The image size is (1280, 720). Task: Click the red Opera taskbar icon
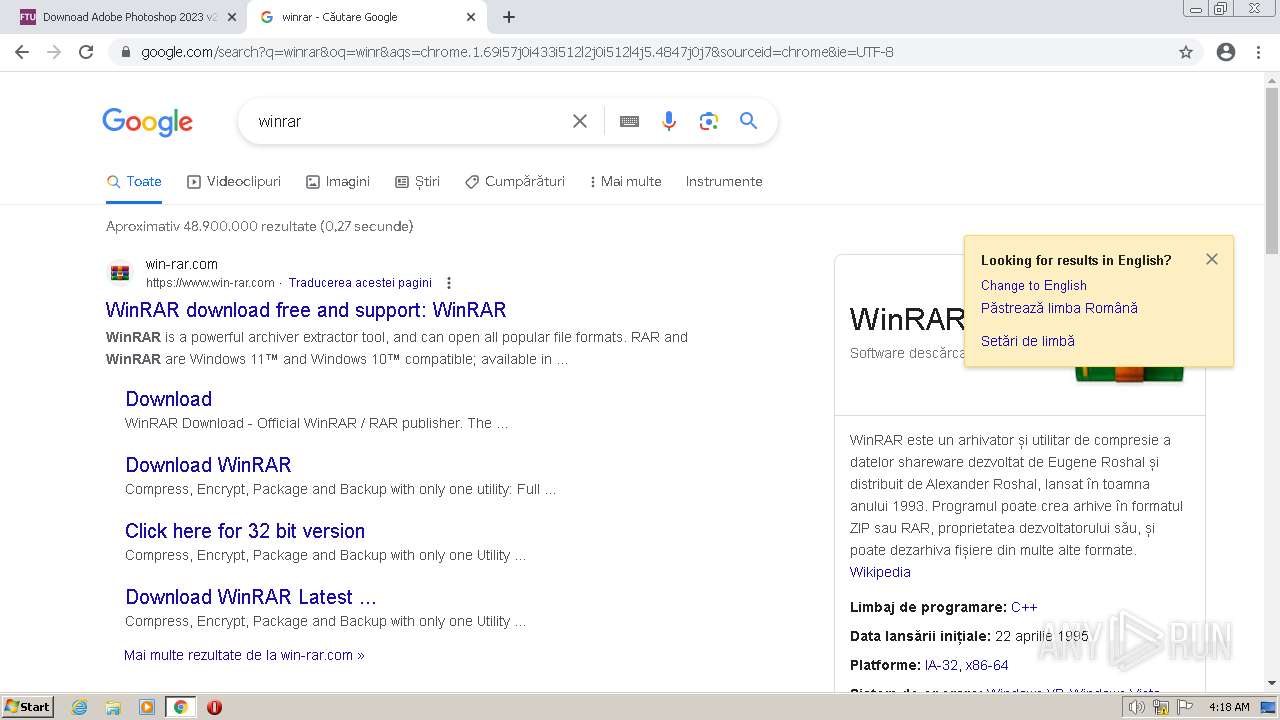214,707
